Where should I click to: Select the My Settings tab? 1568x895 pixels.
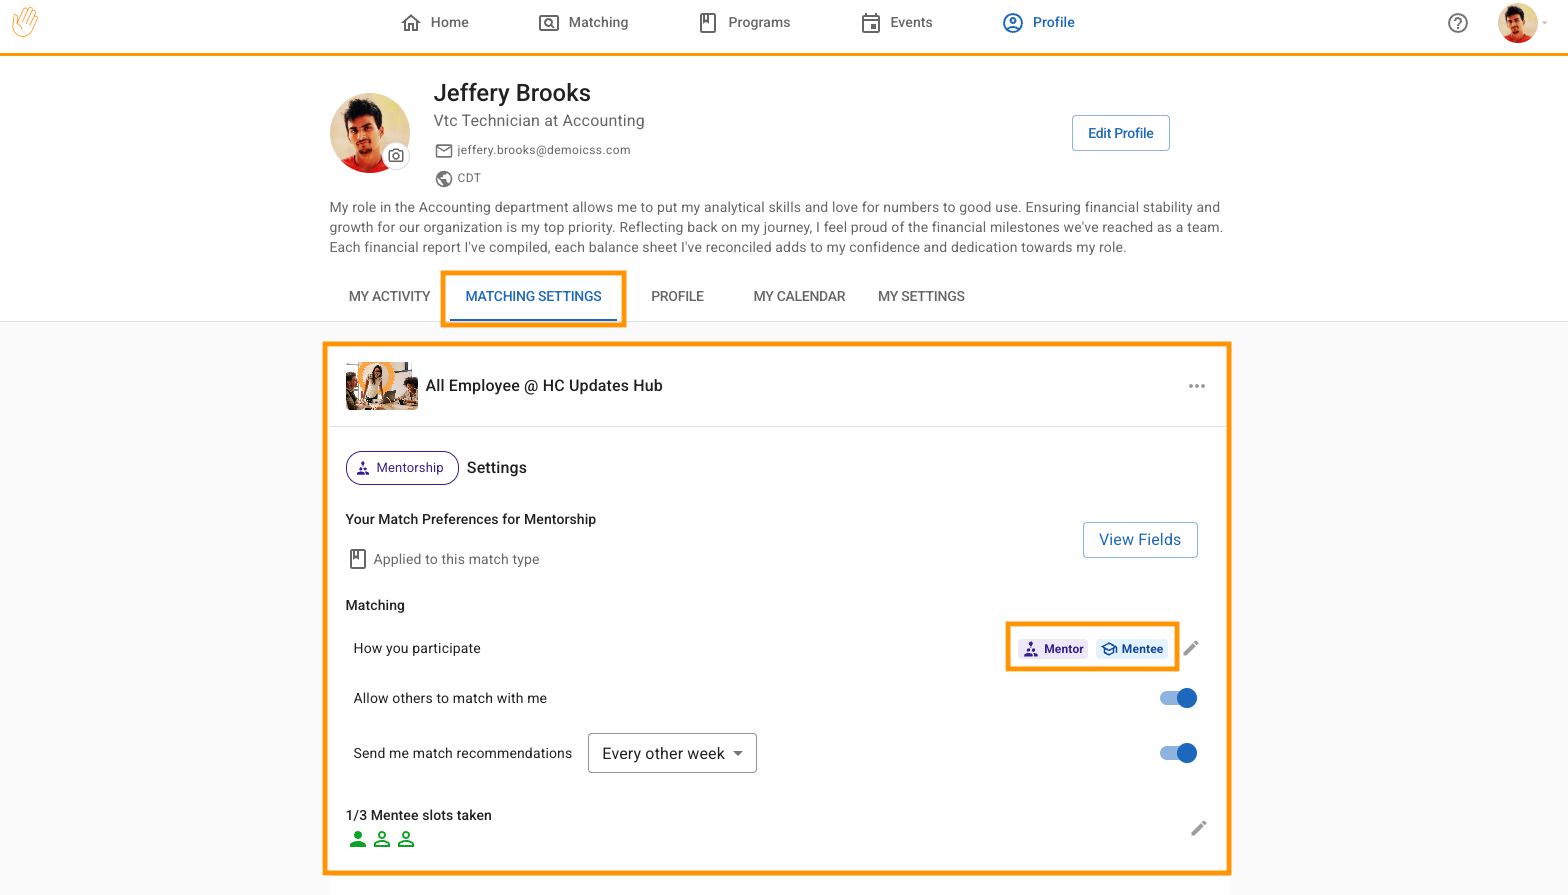point(921,297)
